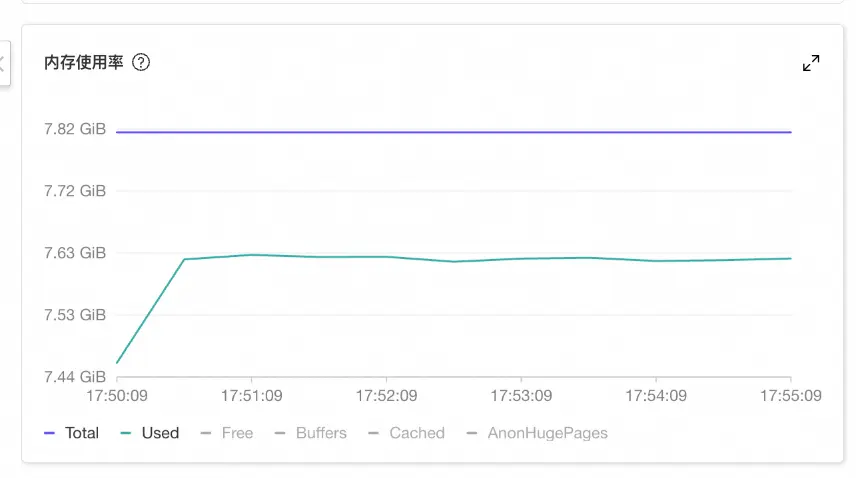The height and width of the screenshot is (478, 856).
Task: Enable the Cached series legend label
Action: tap(417, 433)
